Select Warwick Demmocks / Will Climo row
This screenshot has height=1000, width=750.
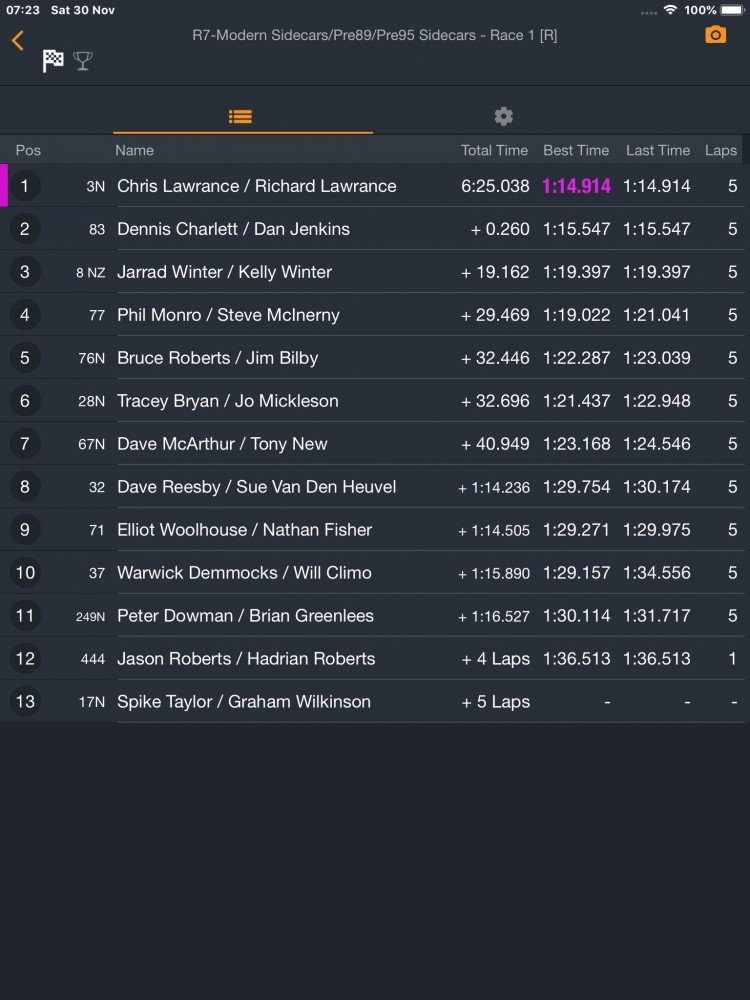pos(375,573)
